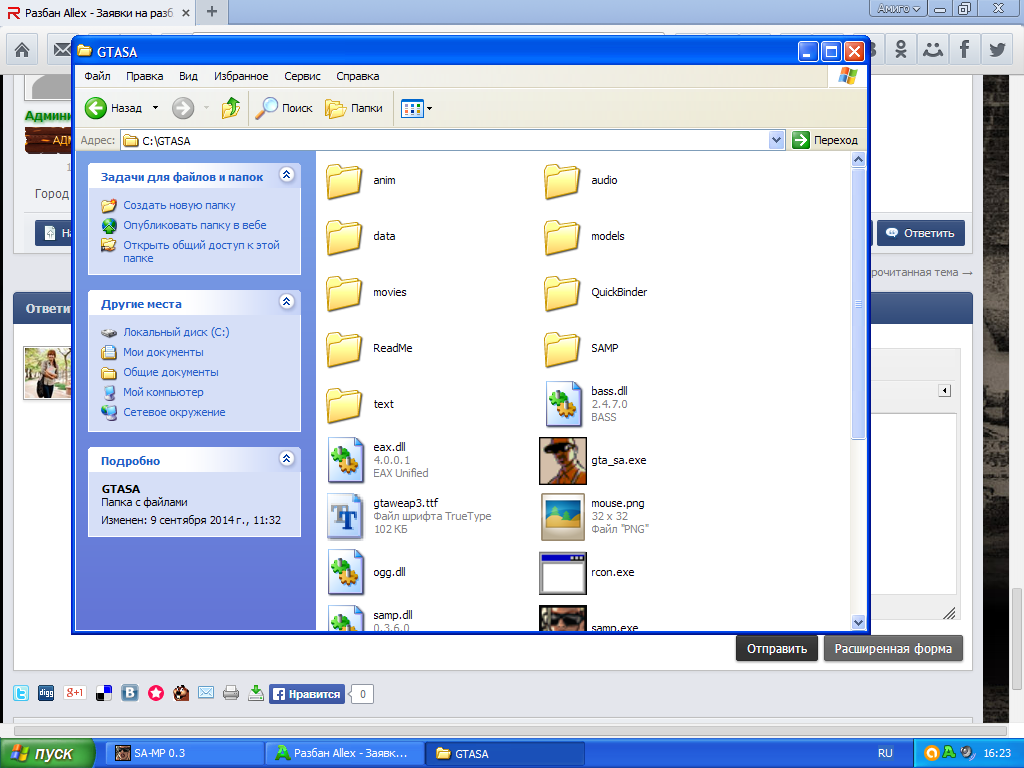
Task: Click the file list scroll up arrow
Action: (859, 159)
